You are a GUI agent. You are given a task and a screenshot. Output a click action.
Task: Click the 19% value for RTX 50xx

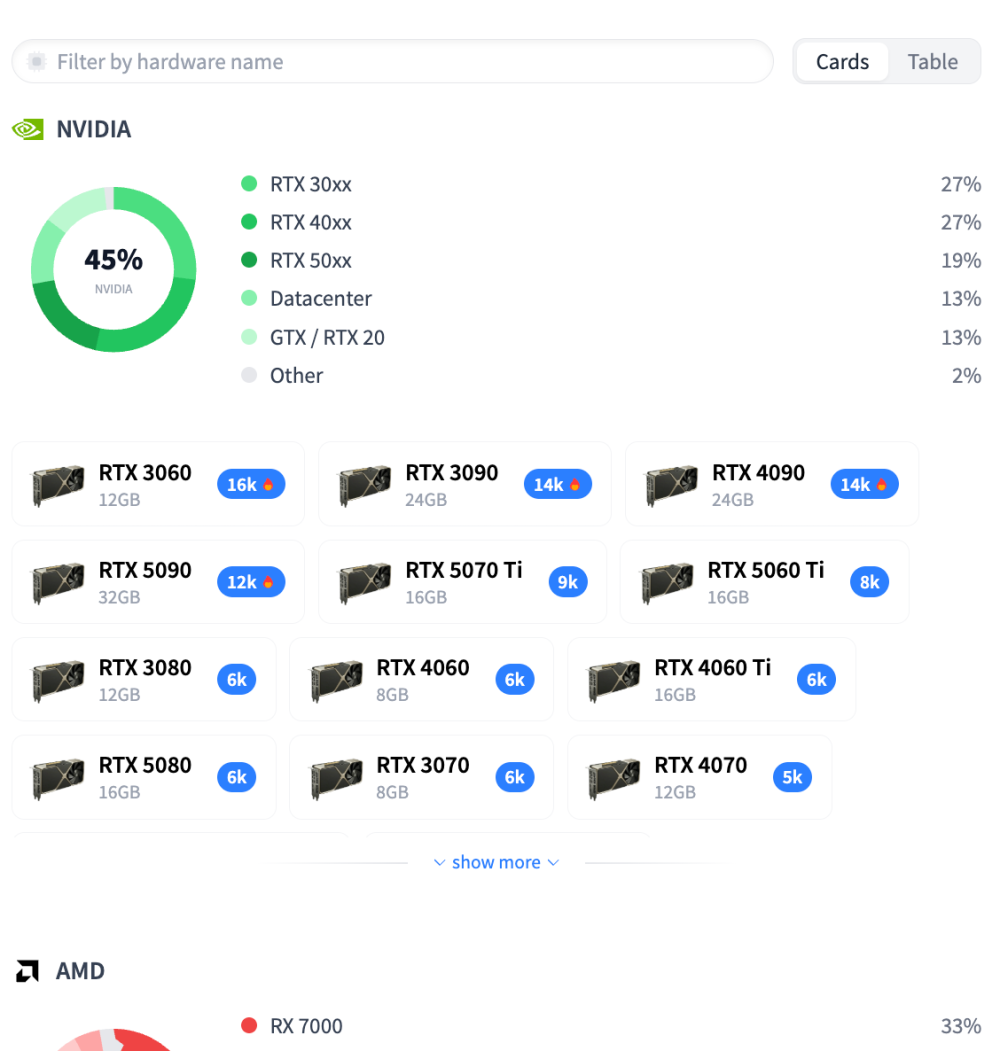(x=961, y=260)
